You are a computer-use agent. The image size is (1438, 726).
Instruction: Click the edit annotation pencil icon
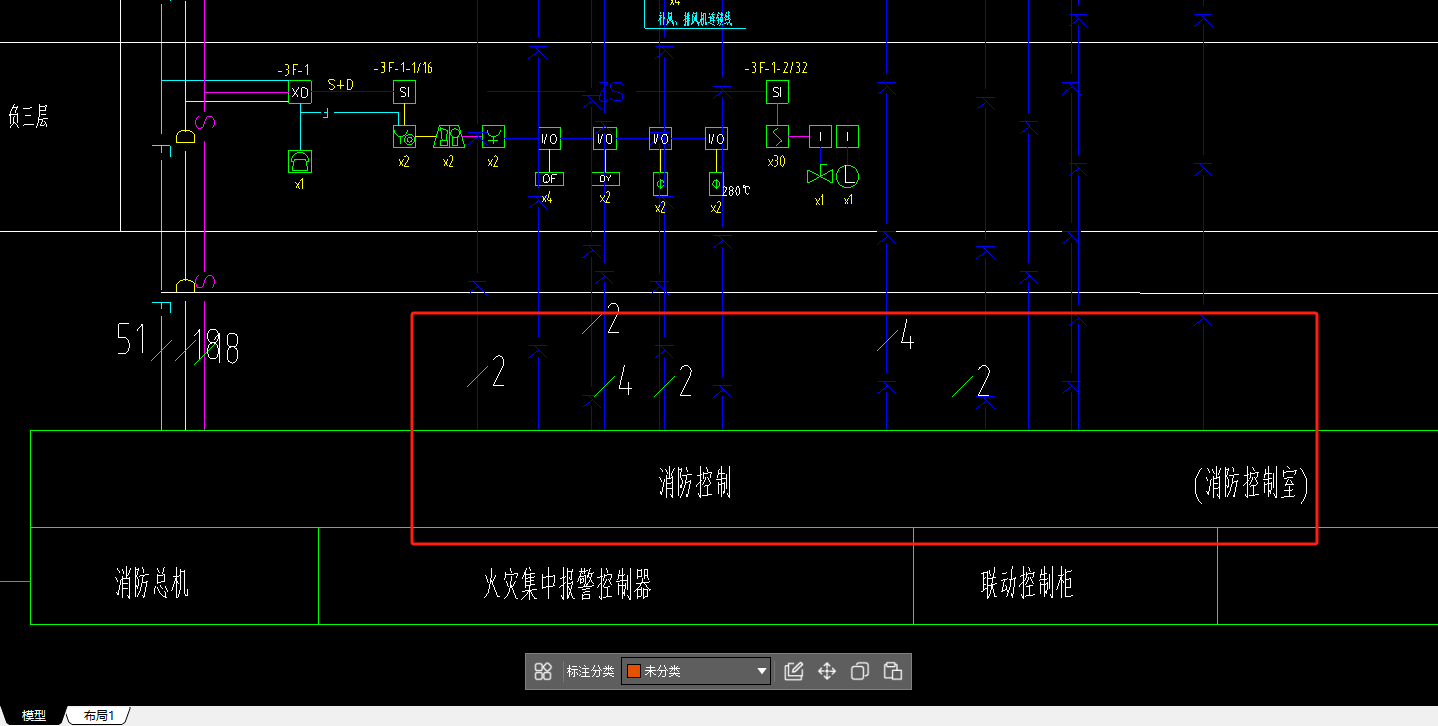pos(794,671)
